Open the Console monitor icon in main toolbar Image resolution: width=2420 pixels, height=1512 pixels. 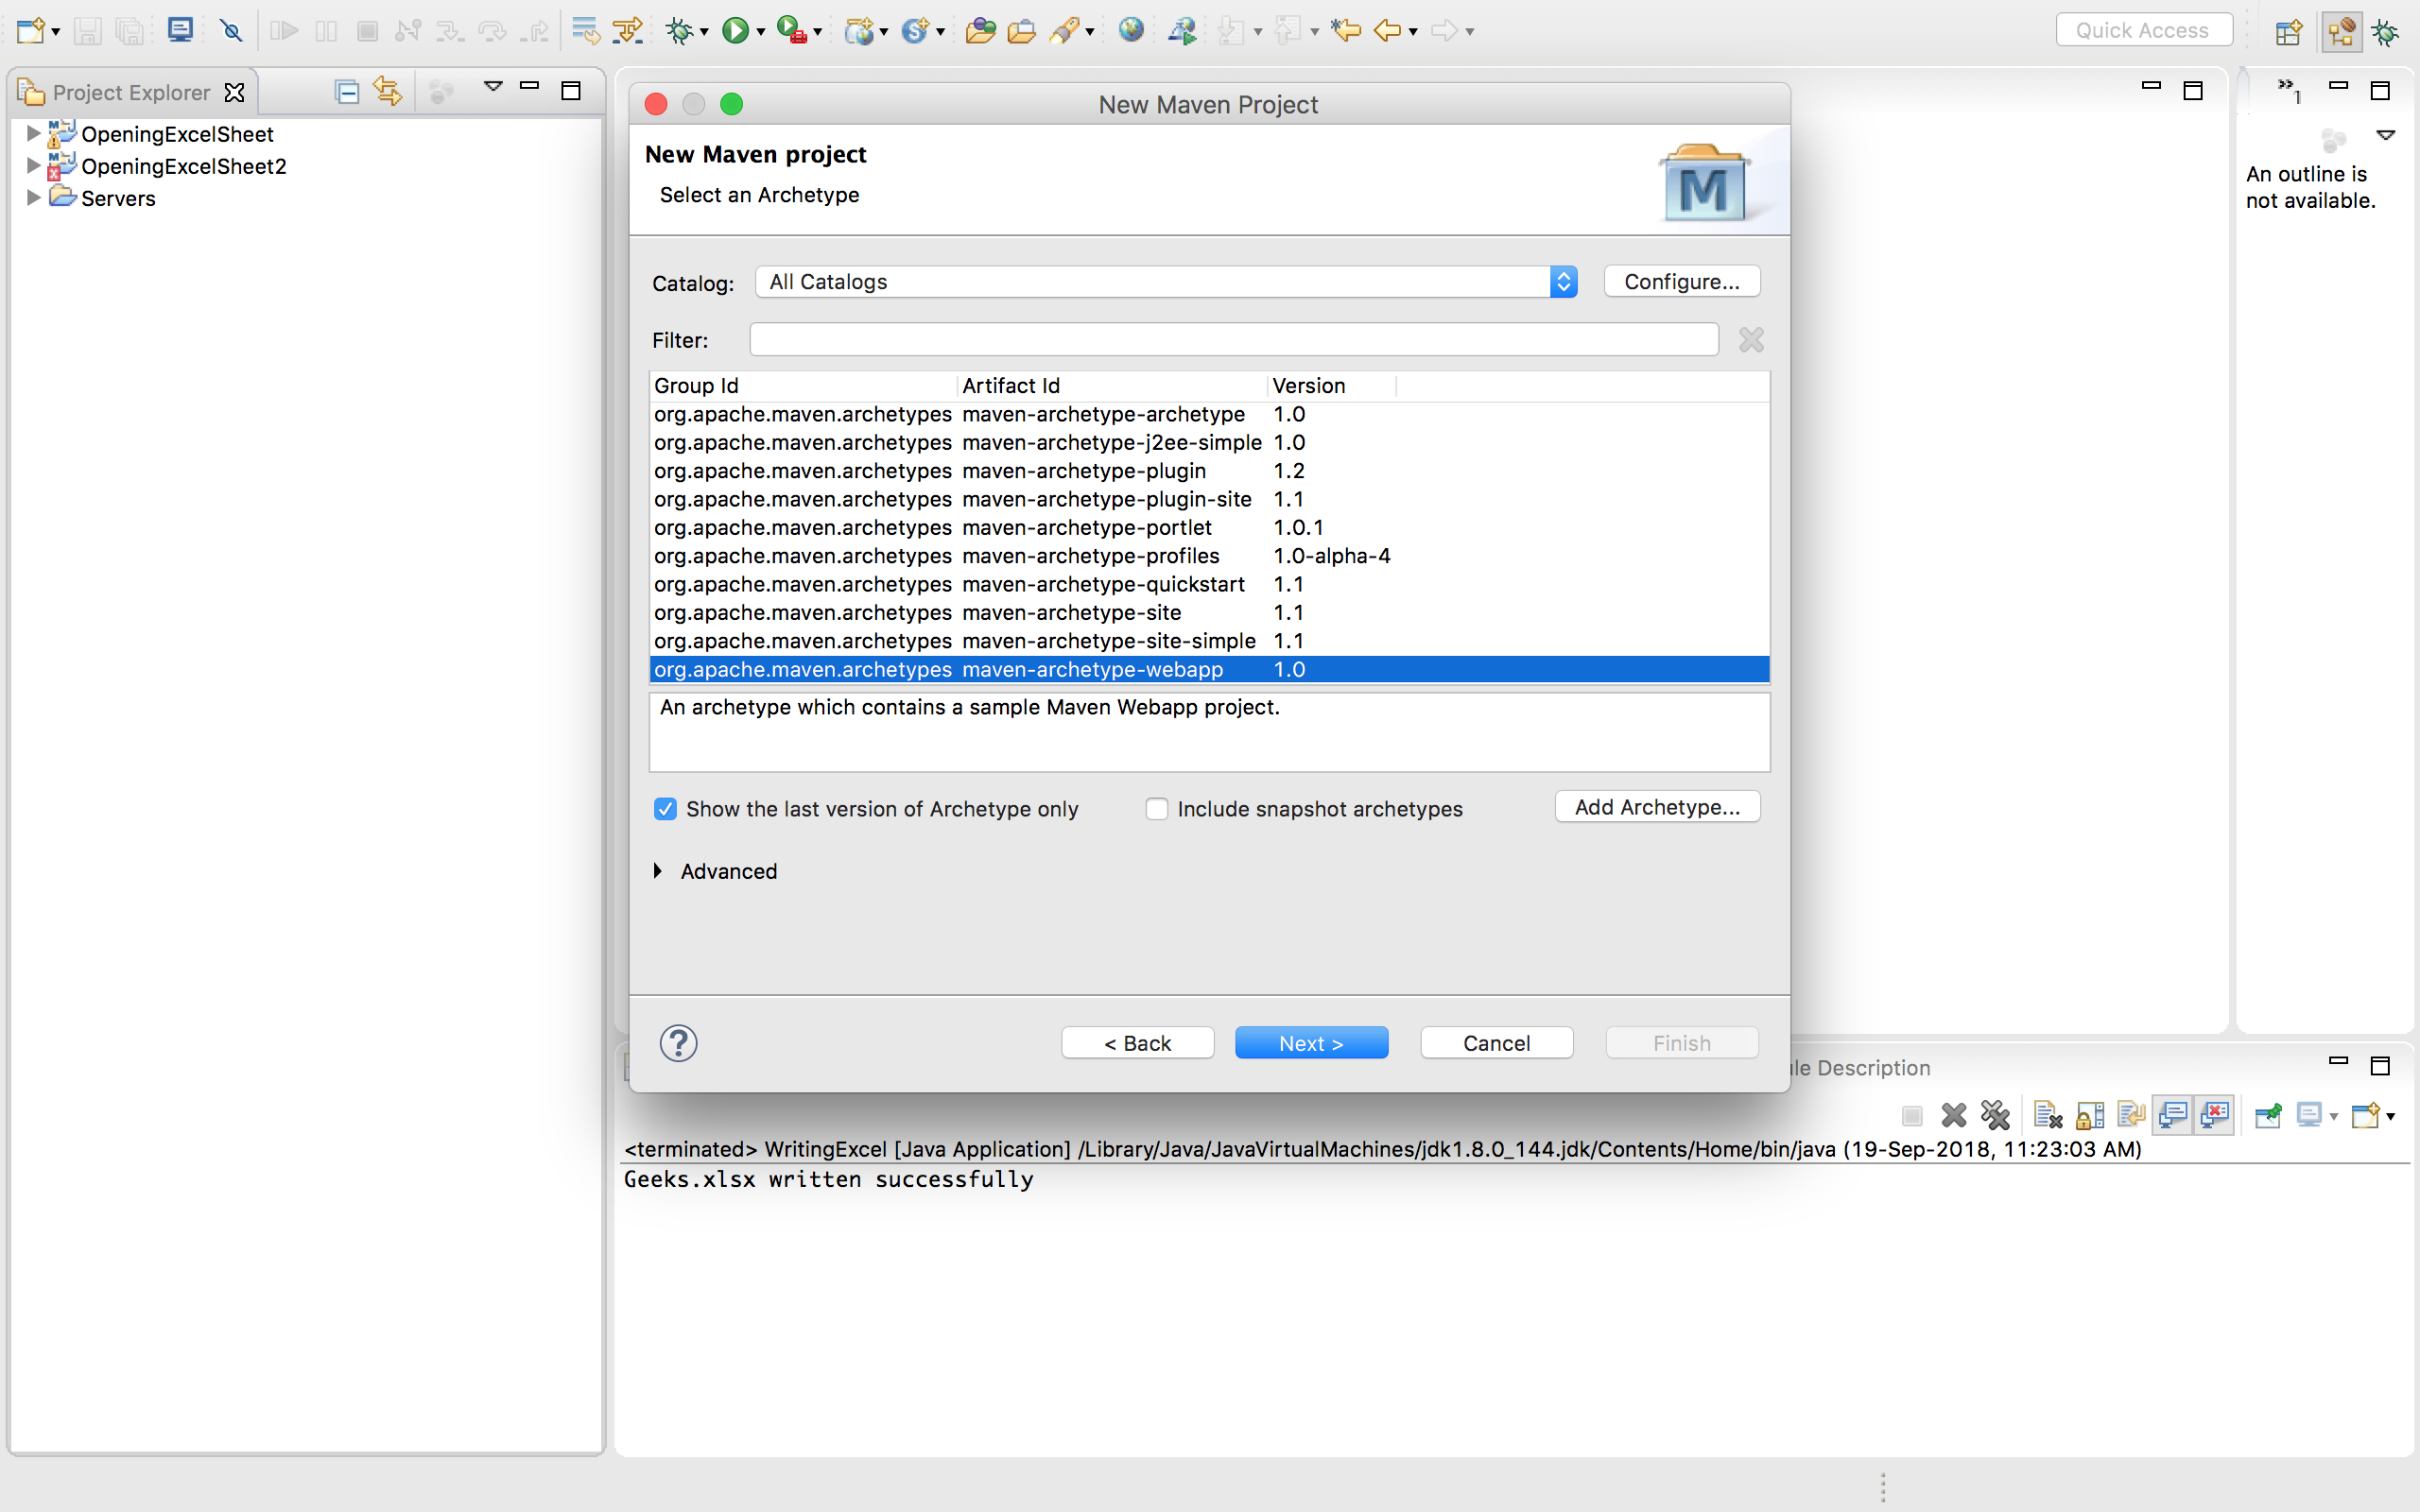[180, 31]
